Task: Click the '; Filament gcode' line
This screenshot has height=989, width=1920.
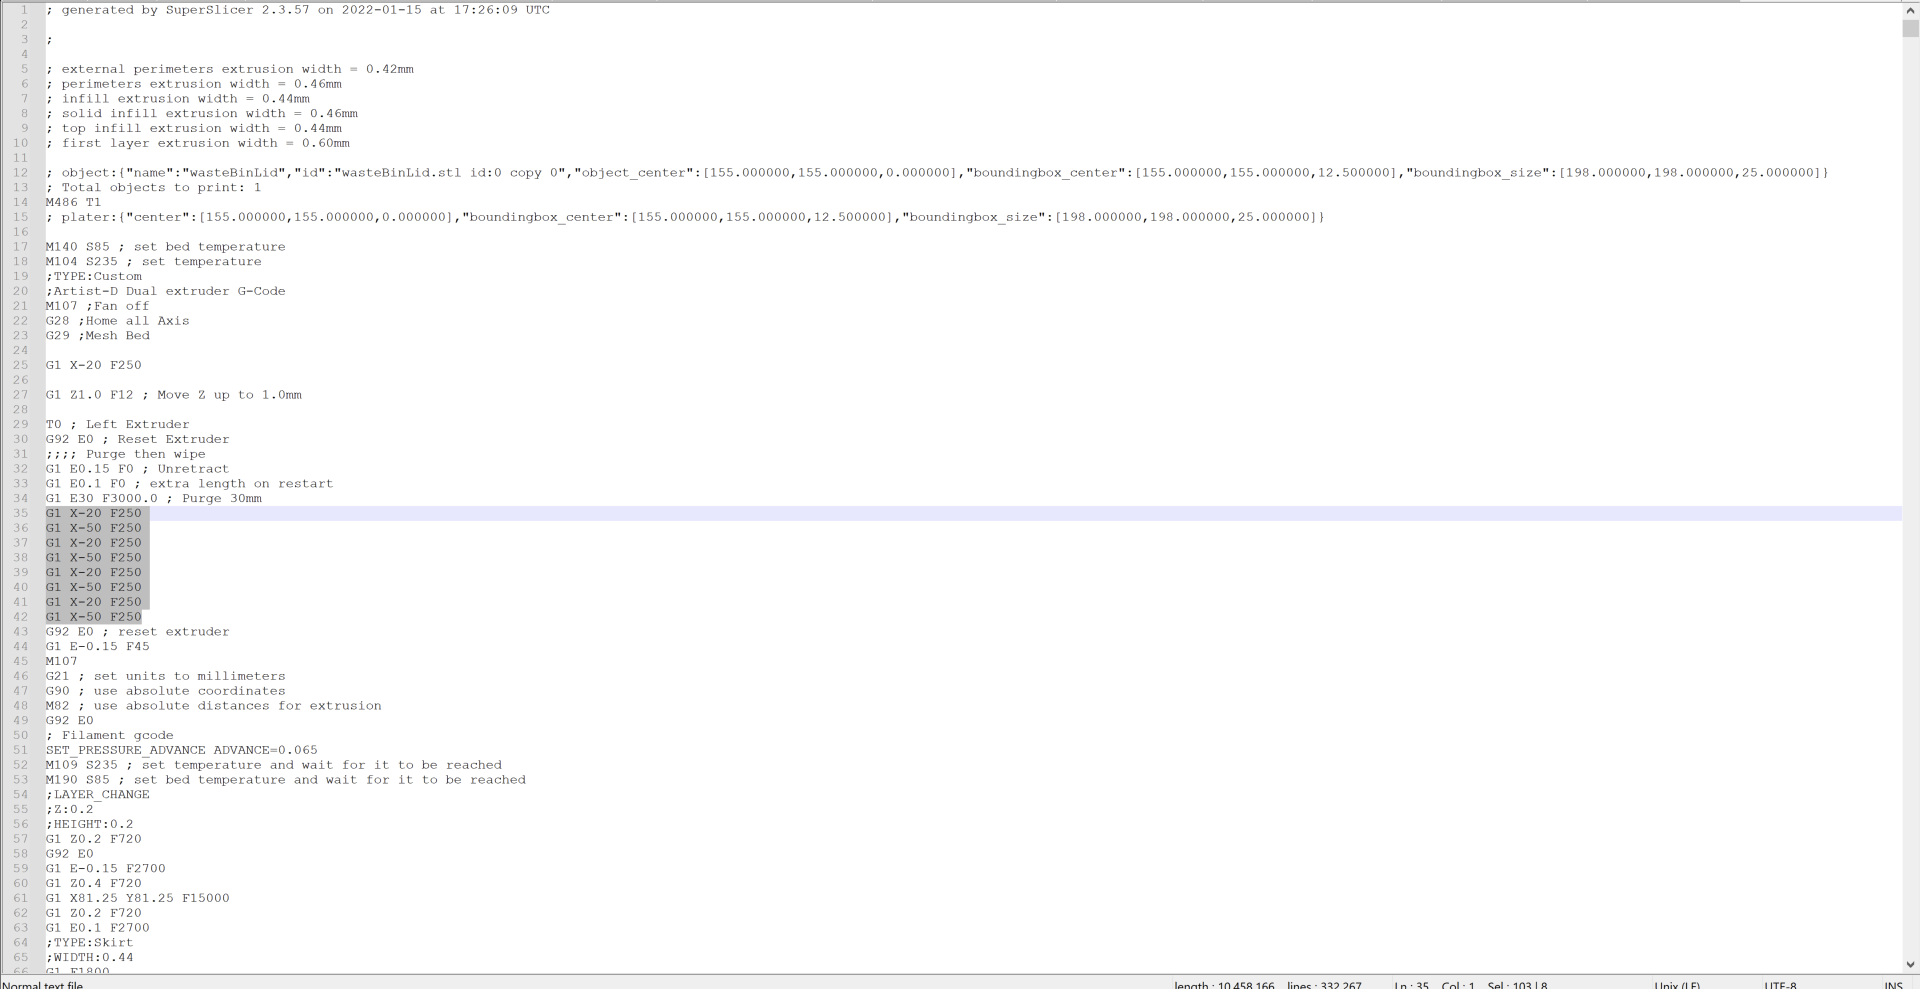Action: pos(109,735)
